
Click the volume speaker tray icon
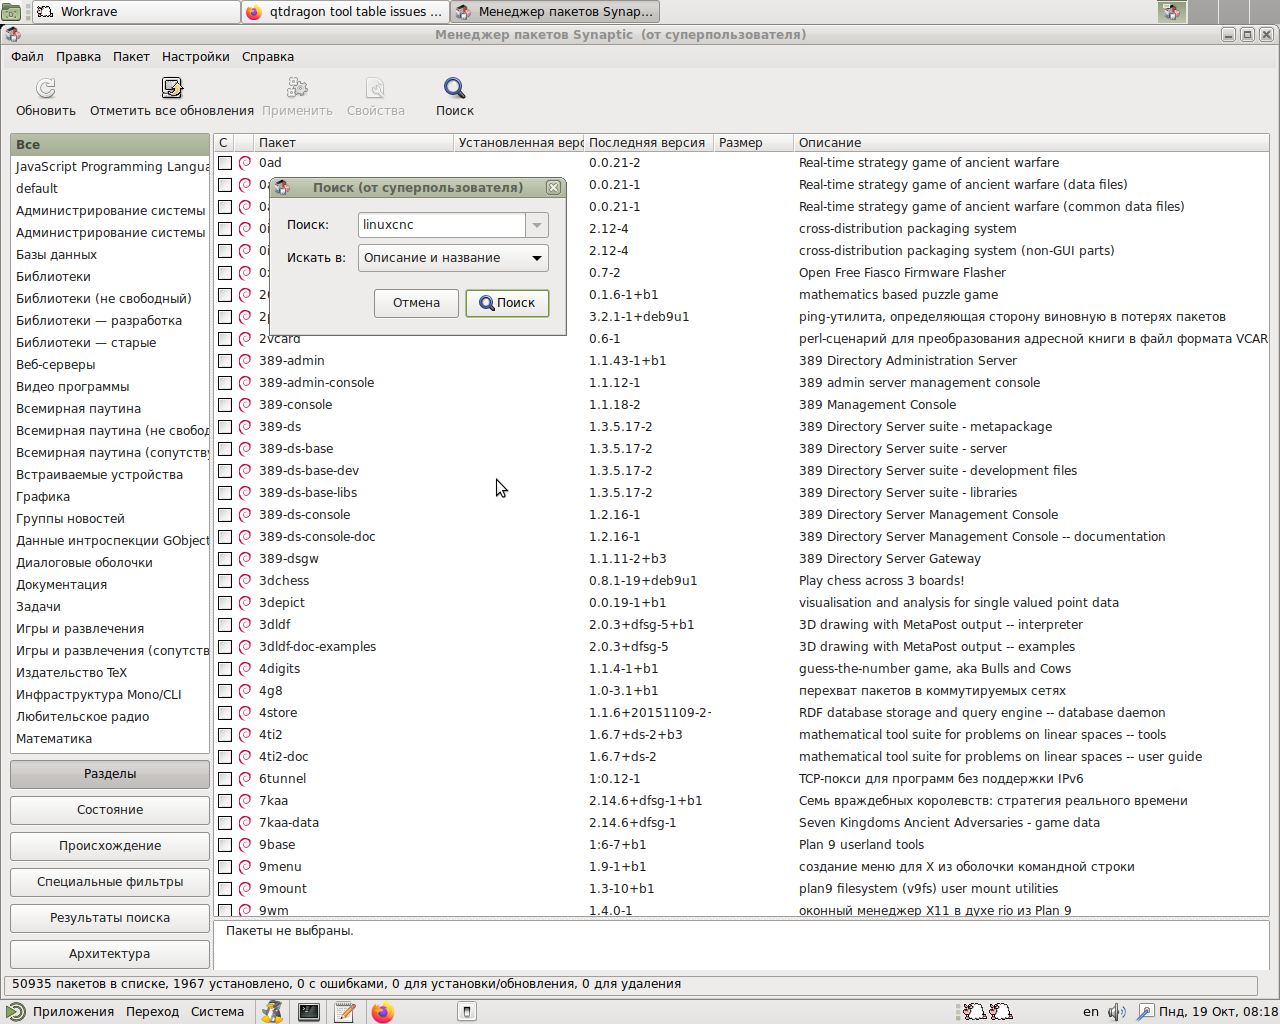click(x=1117, y=1012)
